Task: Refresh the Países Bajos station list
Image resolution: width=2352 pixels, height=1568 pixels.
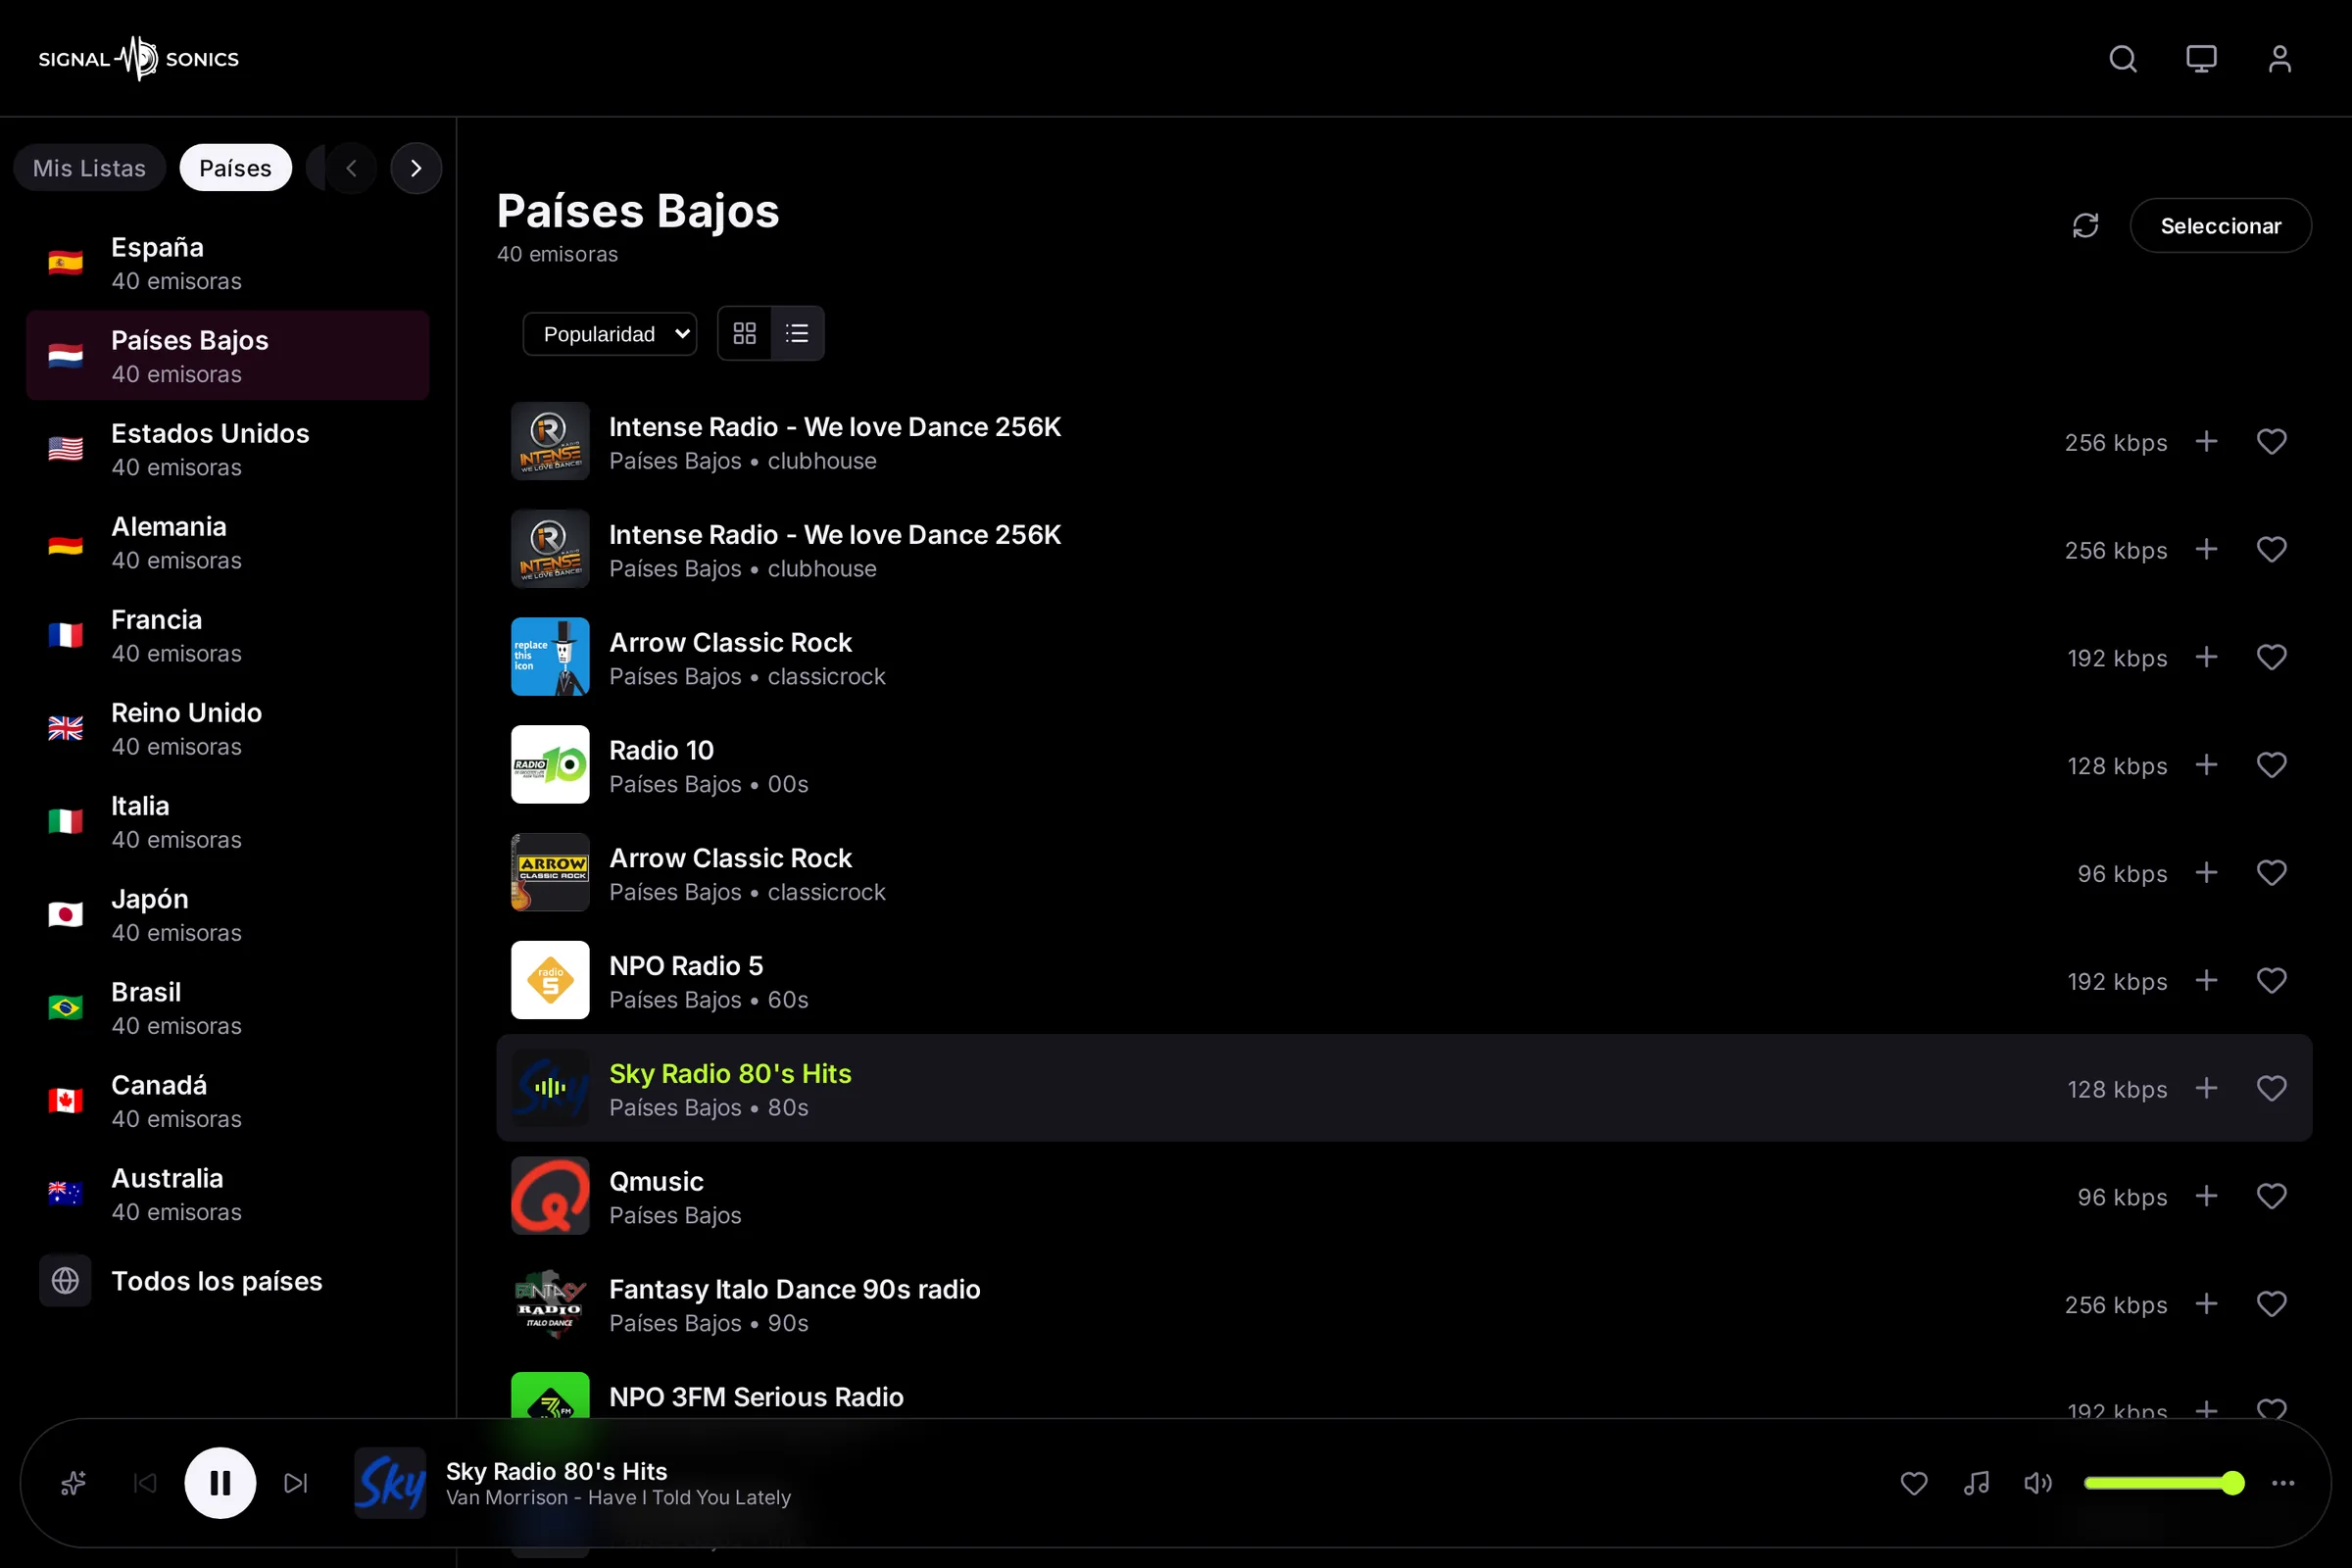Action: pyautogui.click(x=2085, y=226)
